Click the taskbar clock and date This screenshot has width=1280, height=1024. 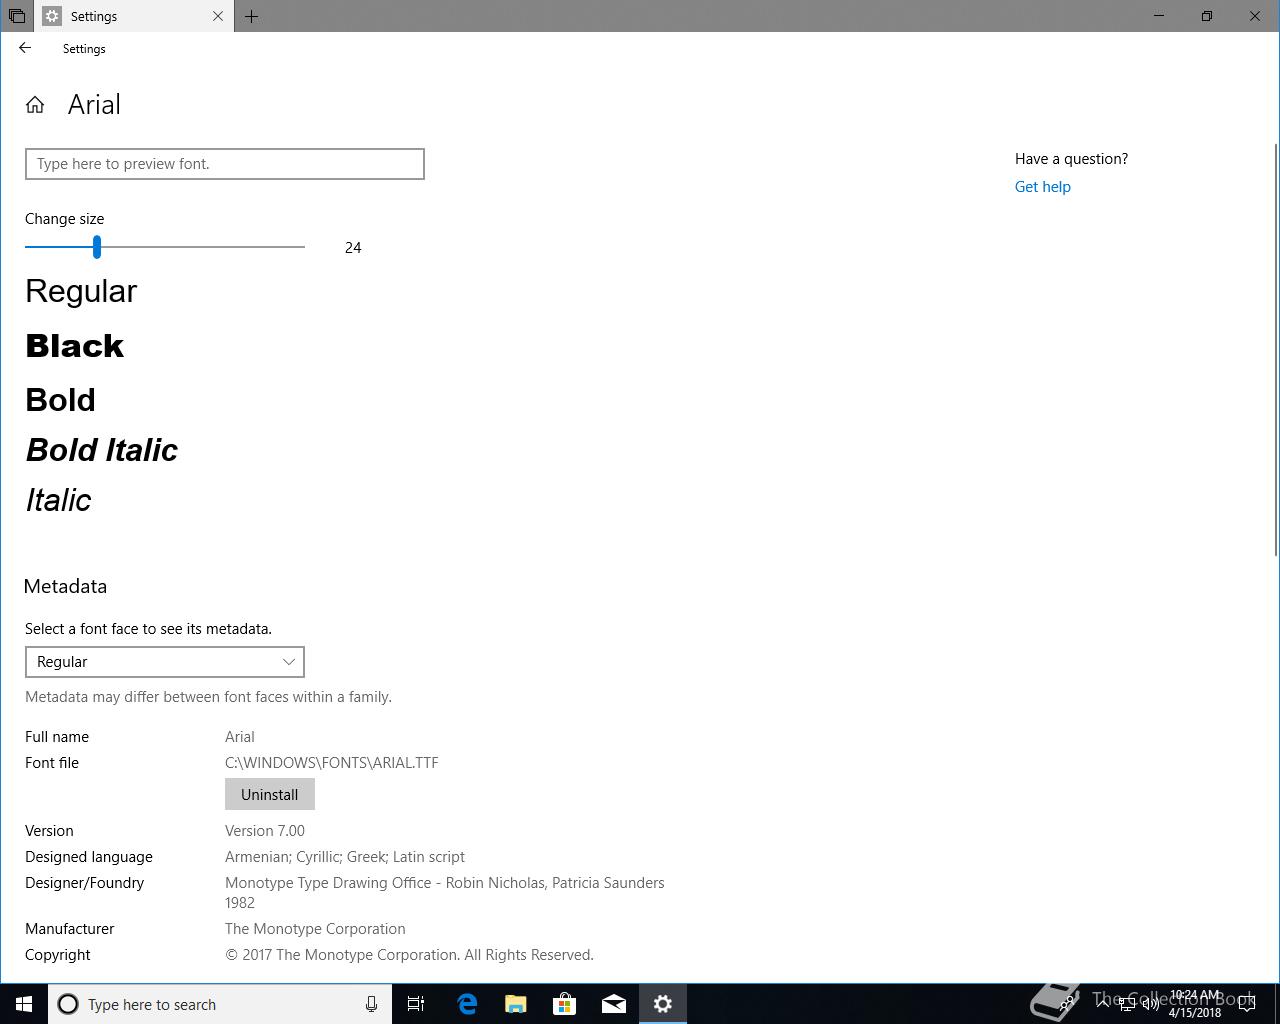(1195, 1004)
